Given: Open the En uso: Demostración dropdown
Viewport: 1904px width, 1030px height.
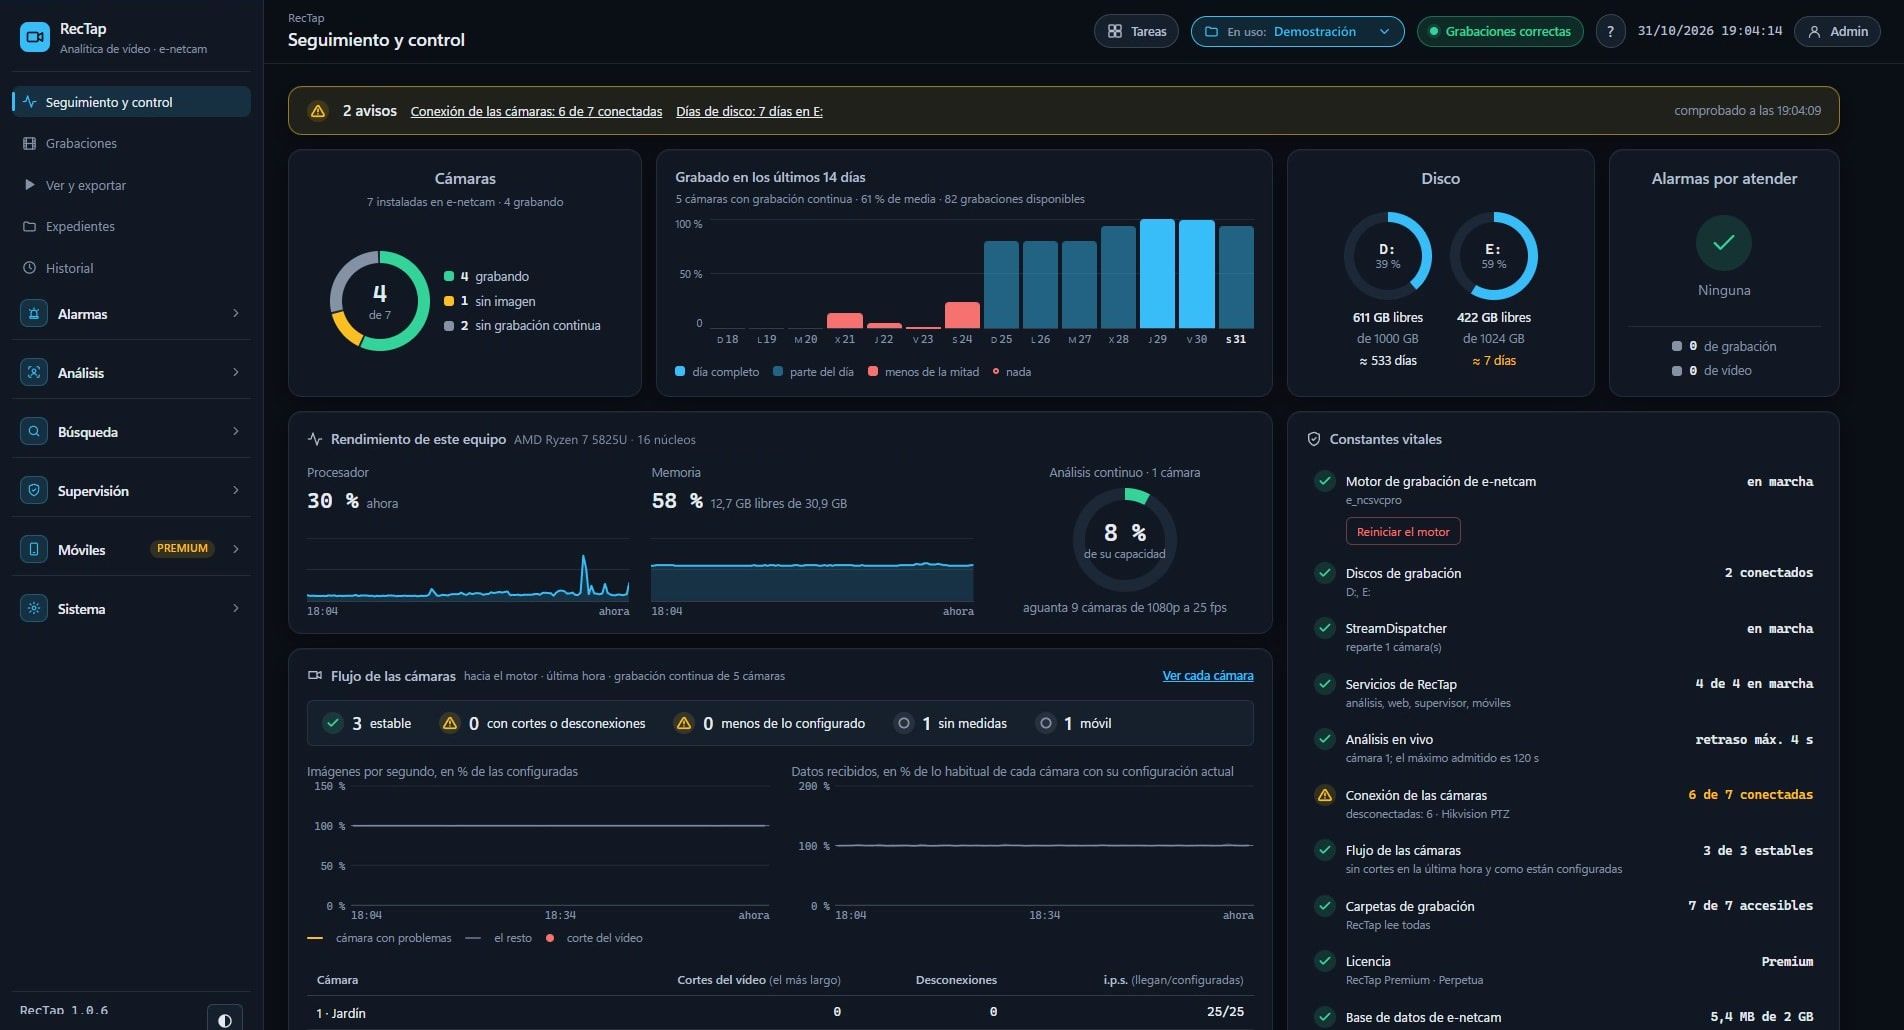Looking at the screenshot, I should click(1297, 31).
